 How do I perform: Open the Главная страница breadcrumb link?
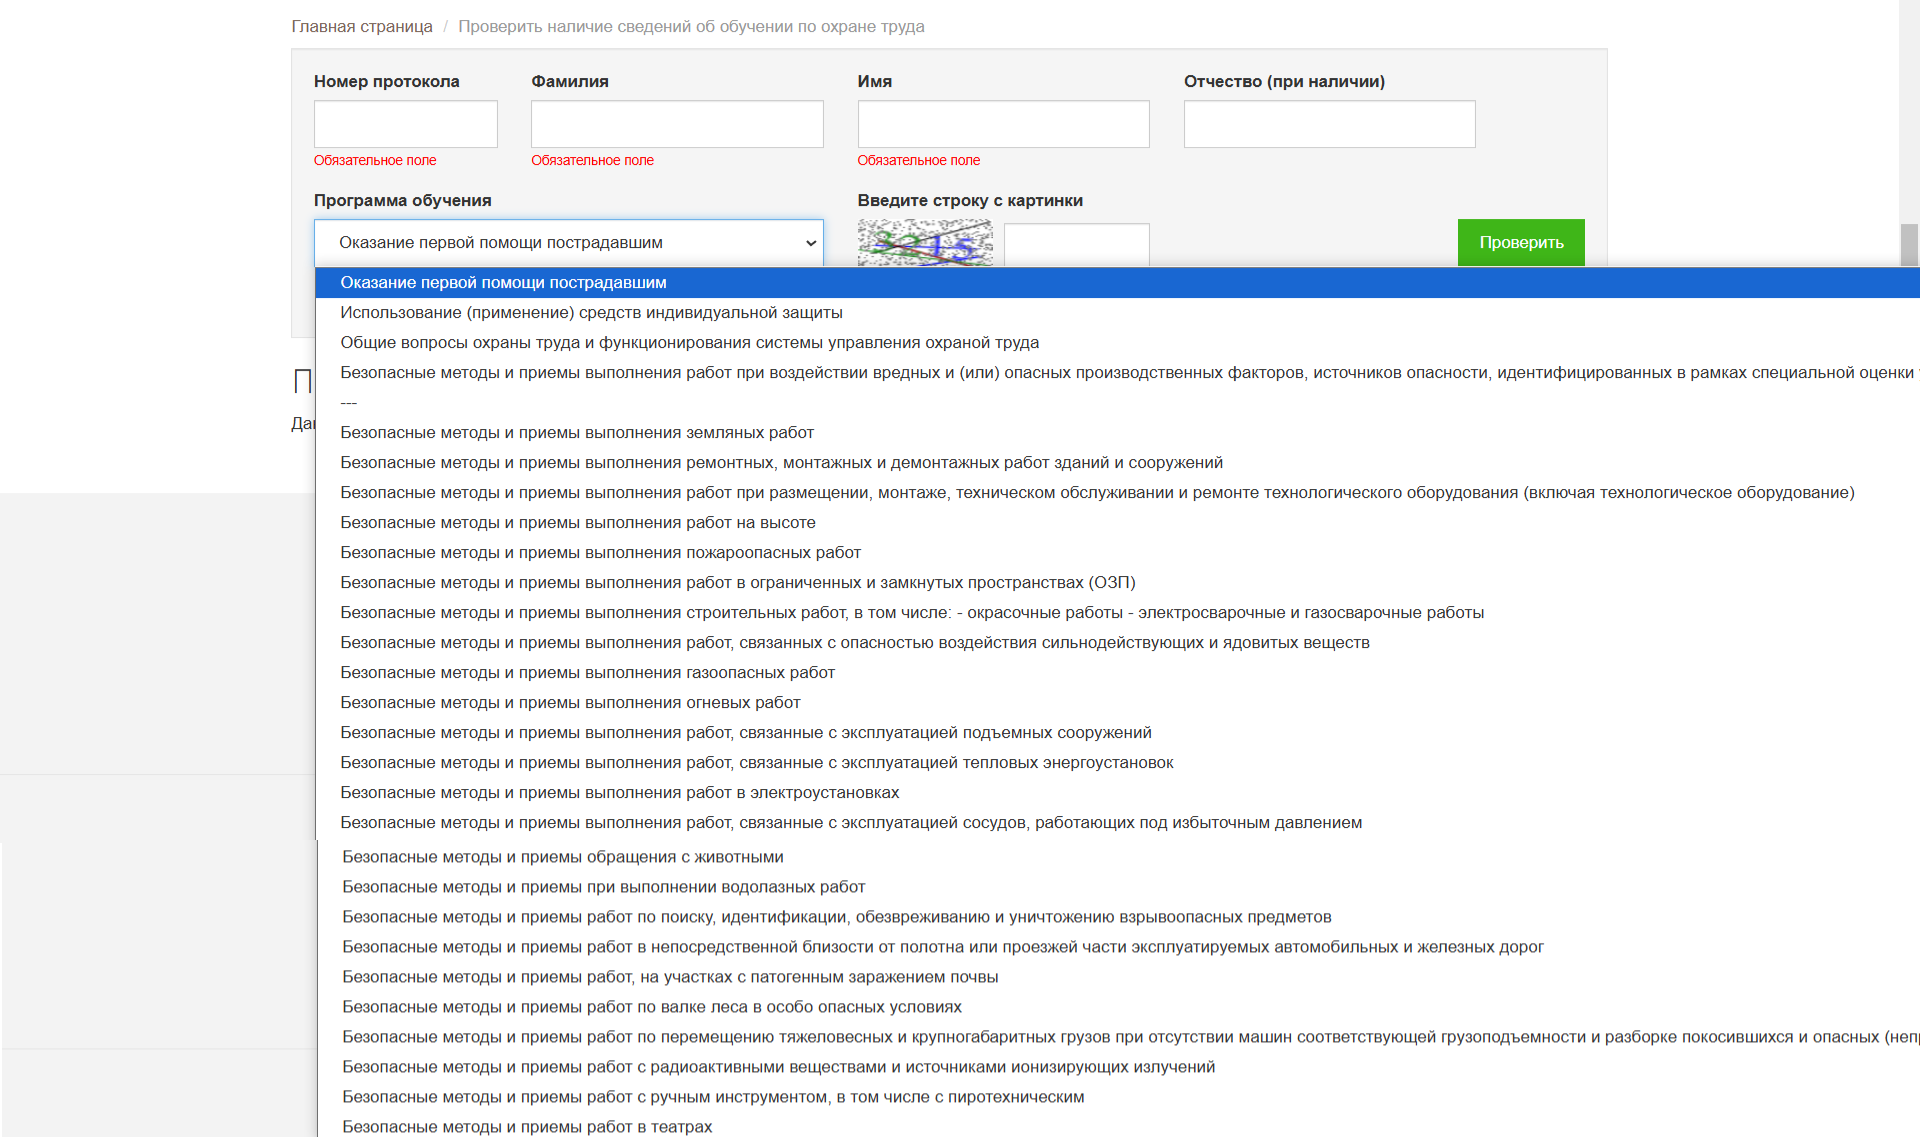[x=362, y=27]
